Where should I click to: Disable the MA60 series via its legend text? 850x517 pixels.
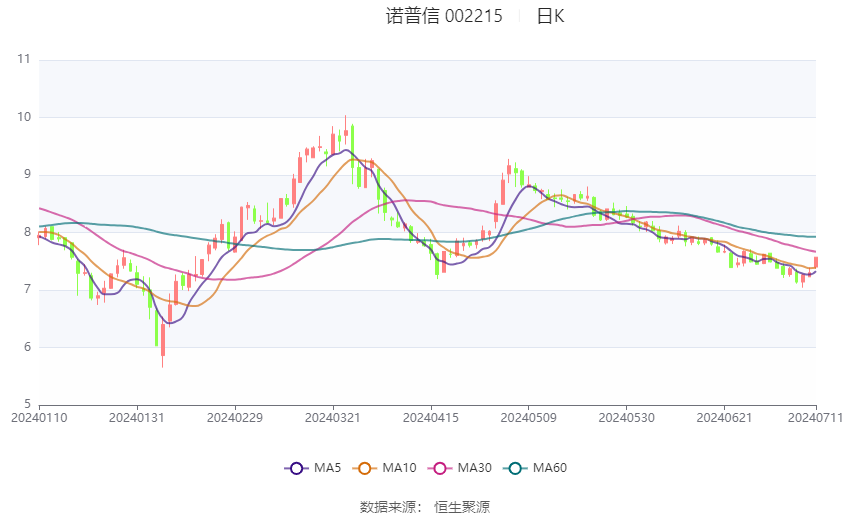549,468
